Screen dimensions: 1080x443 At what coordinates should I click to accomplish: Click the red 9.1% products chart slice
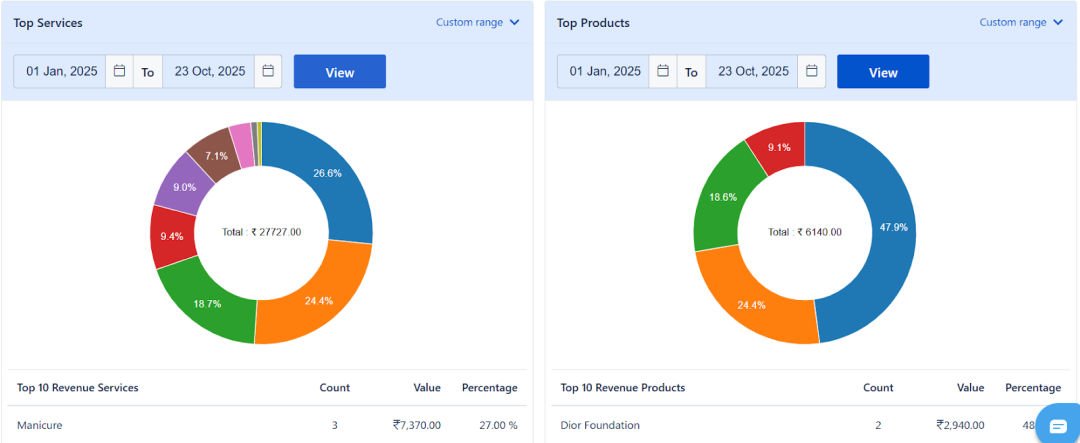[777, 149]
